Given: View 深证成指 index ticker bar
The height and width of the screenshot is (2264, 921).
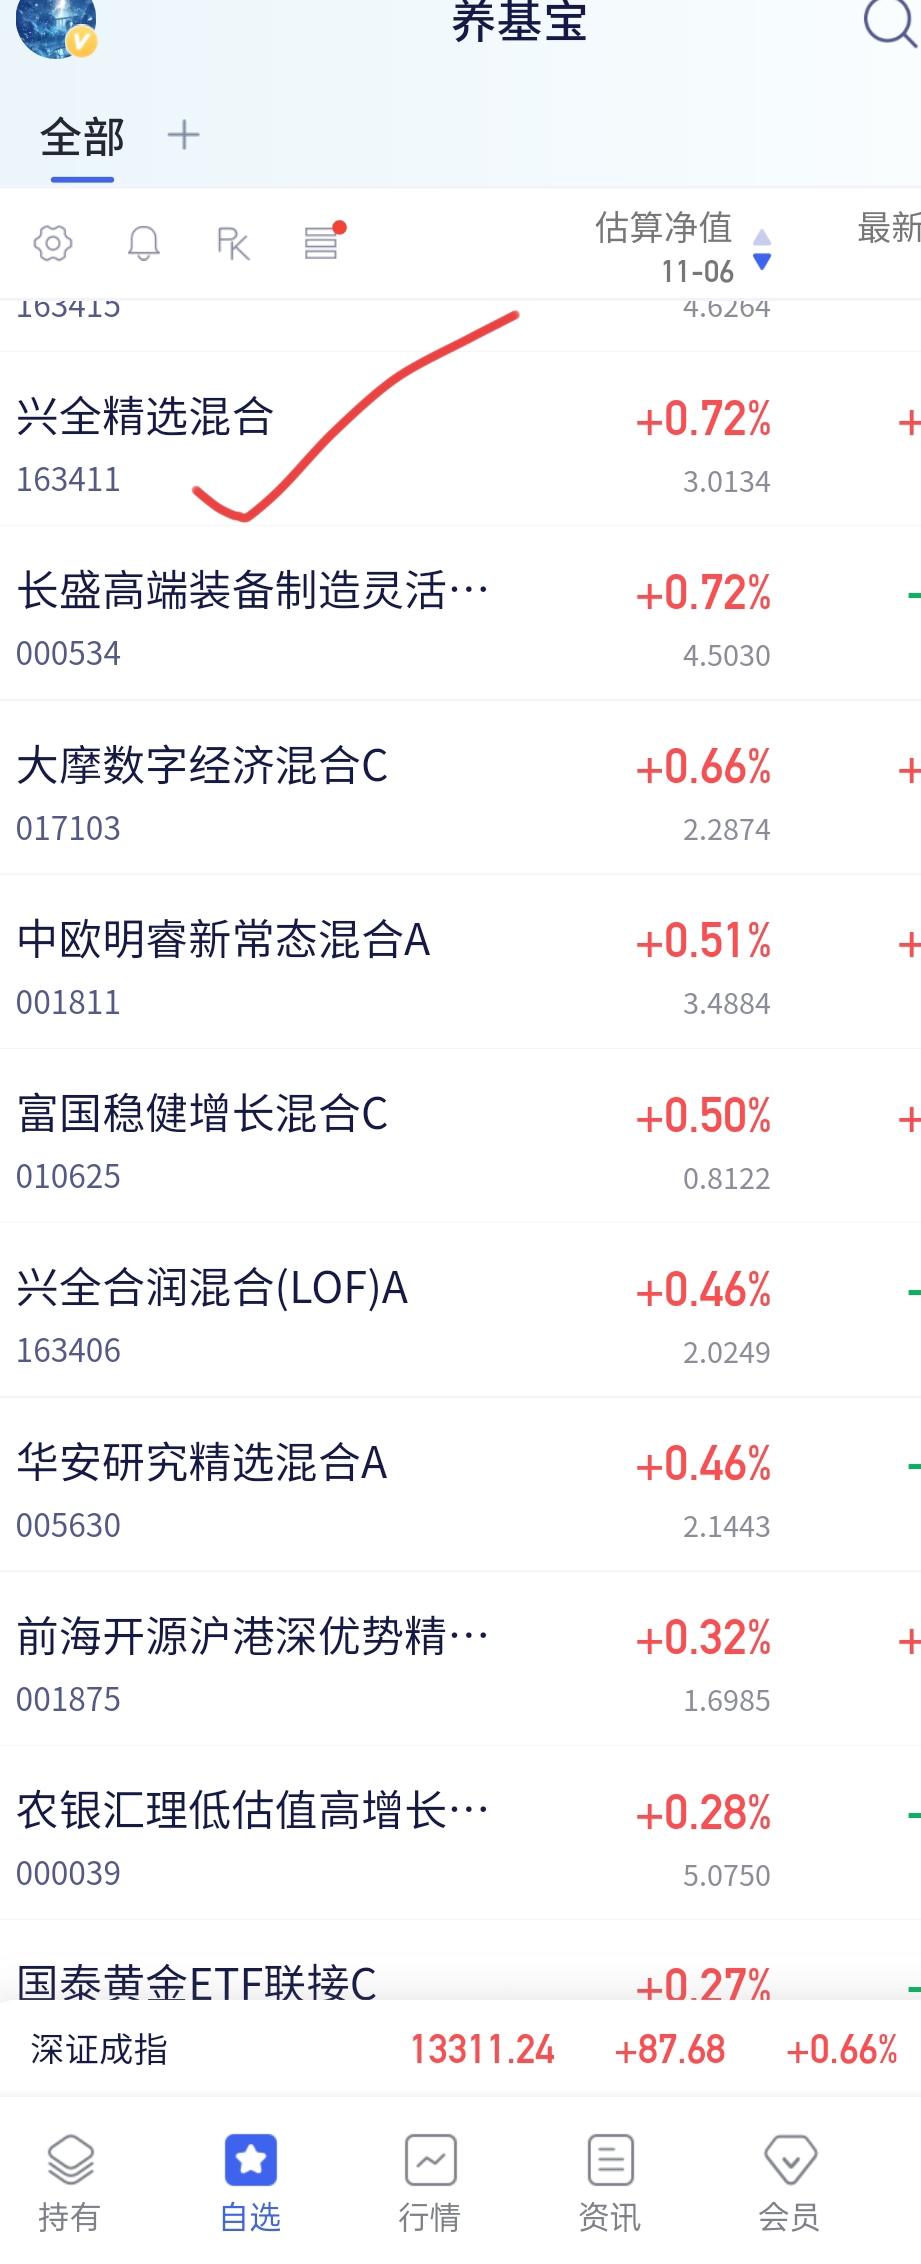Looking at the screenshot, I should 460,2049.
